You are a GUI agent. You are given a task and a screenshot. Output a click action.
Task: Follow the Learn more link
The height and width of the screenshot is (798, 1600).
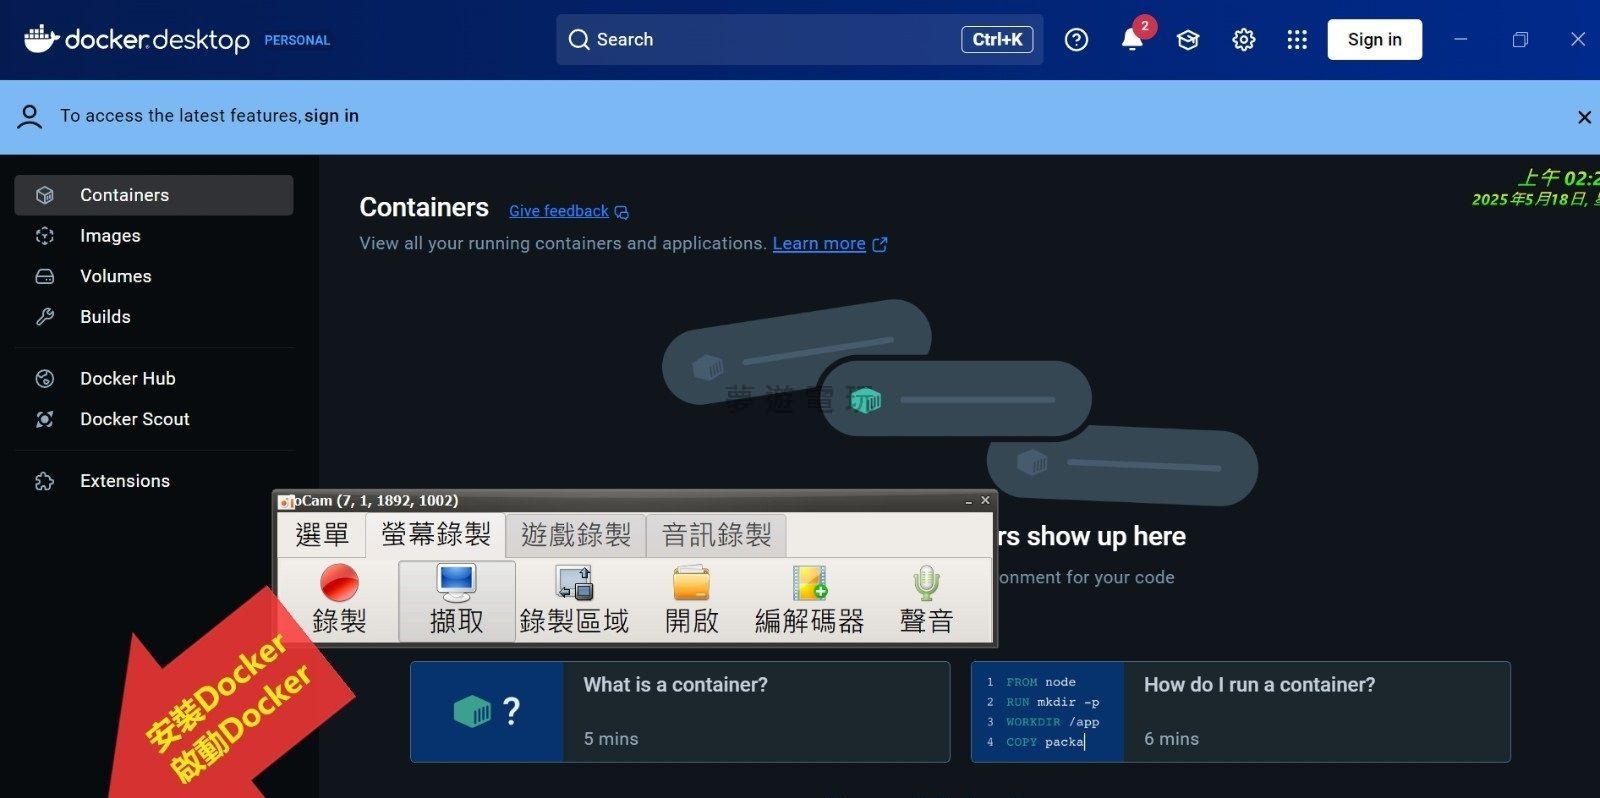coord(819,244)
